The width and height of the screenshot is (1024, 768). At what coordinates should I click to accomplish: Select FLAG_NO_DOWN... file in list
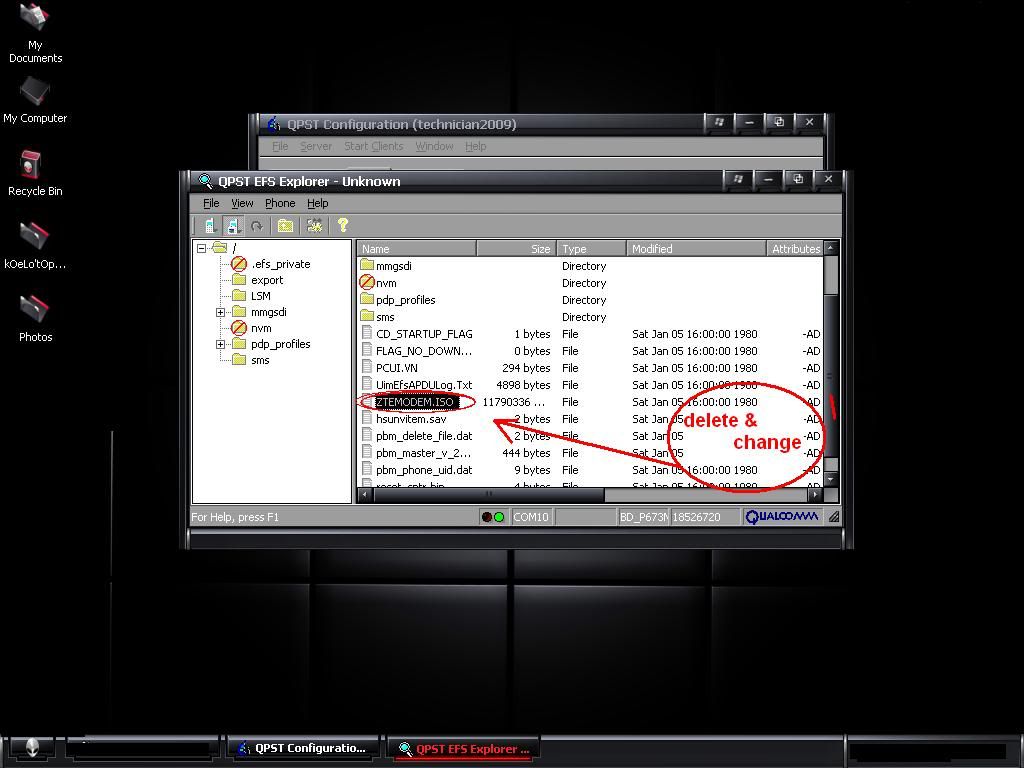[423, 351]
